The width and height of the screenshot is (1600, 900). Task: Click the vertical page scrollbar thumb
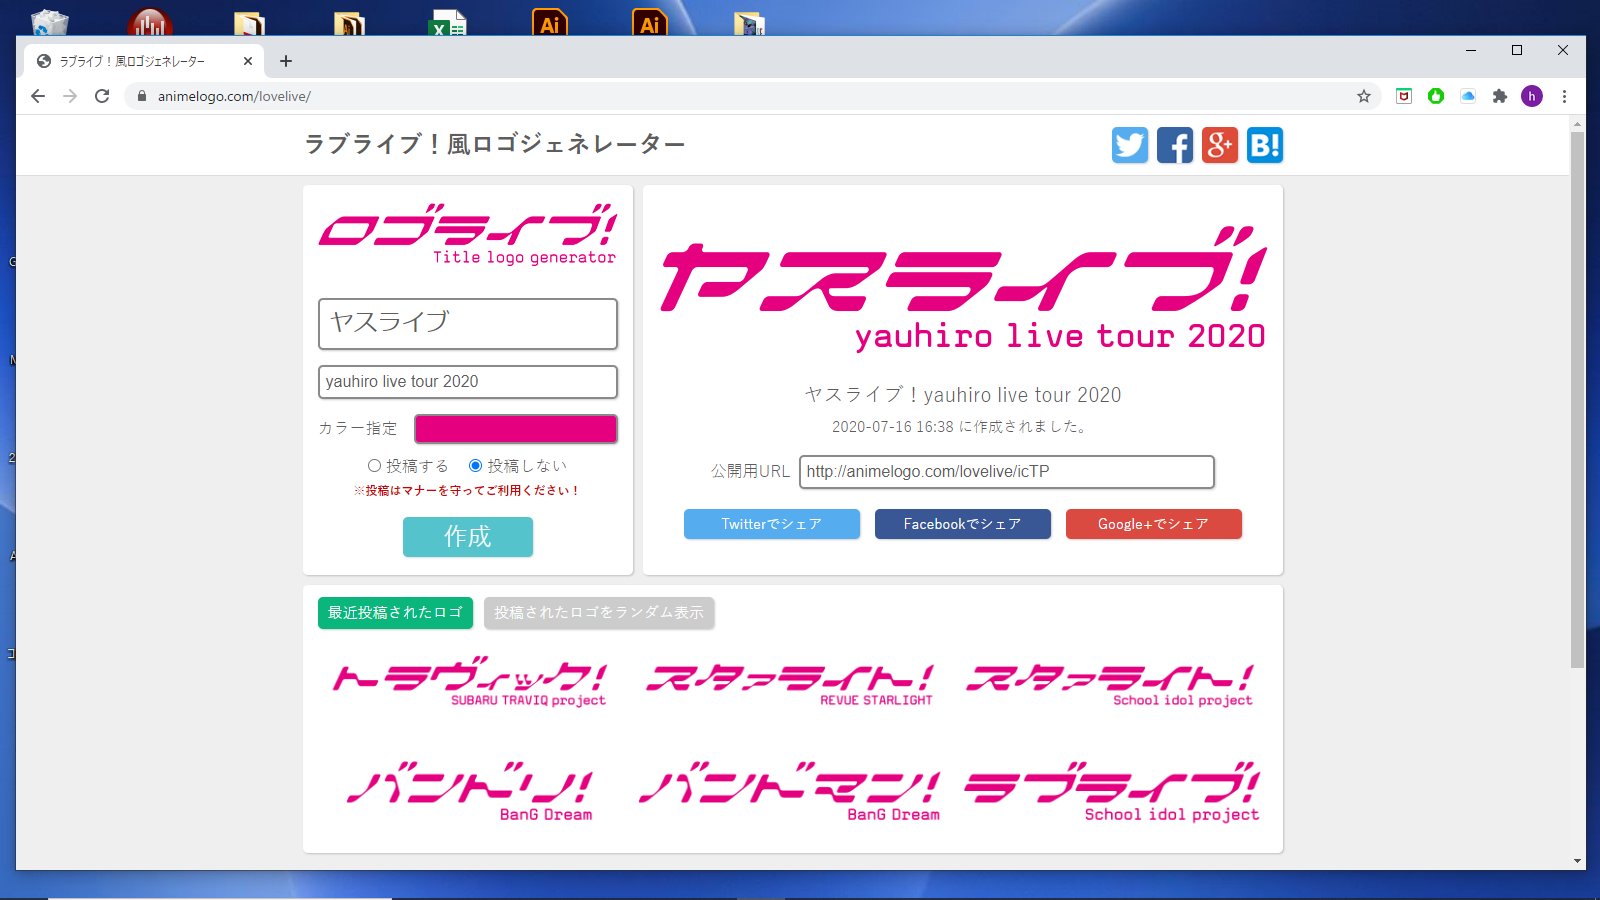[1577, 400]
